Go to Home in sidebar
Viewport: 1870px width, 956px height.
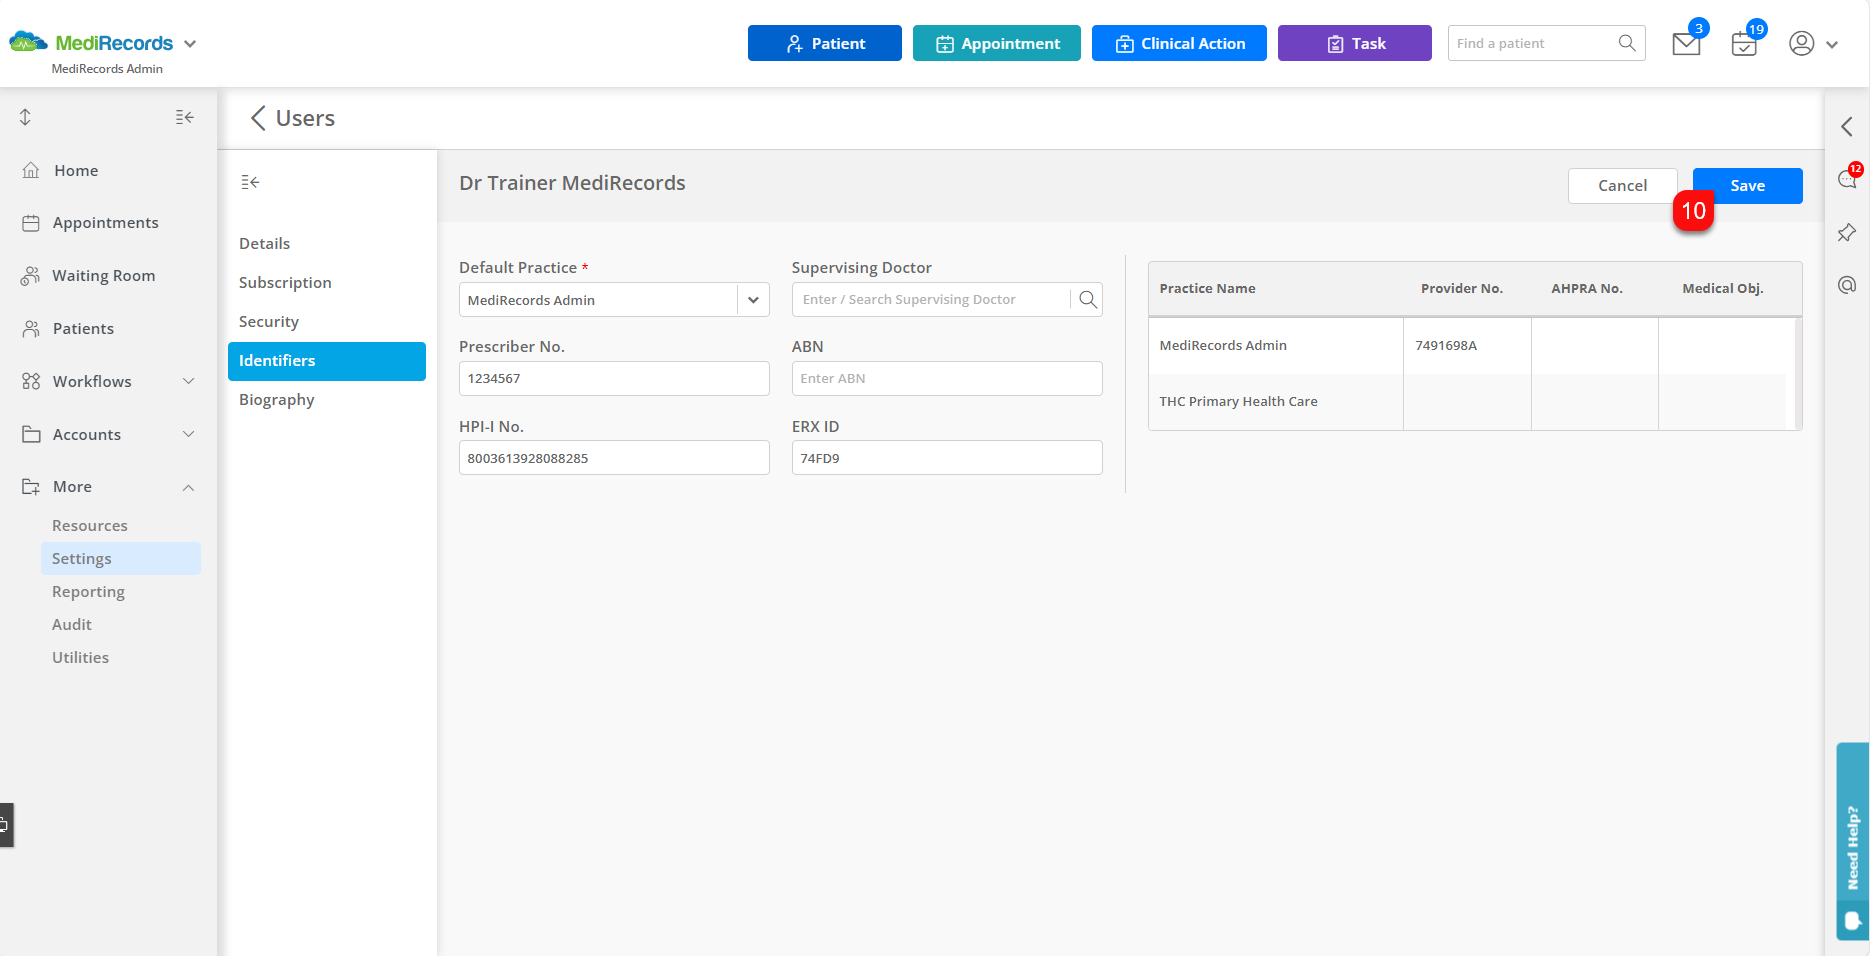click(76, 170)
